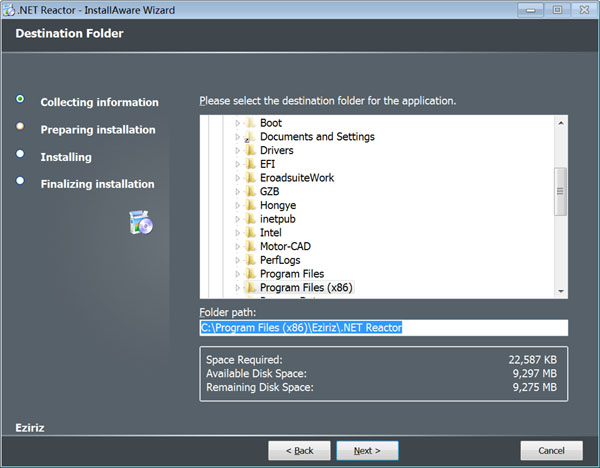Expand the Motor-CAD folder node
The height and width of the screenshot is (468, 600).
(237, 247)
